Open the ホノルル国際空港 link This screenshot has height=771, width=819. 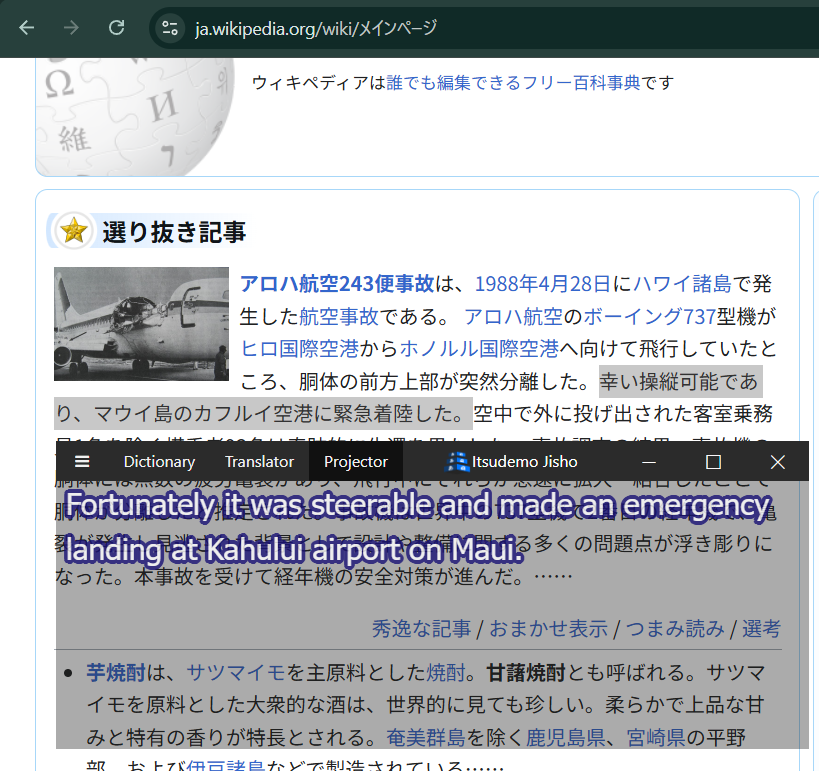click(x=479, y=349)
